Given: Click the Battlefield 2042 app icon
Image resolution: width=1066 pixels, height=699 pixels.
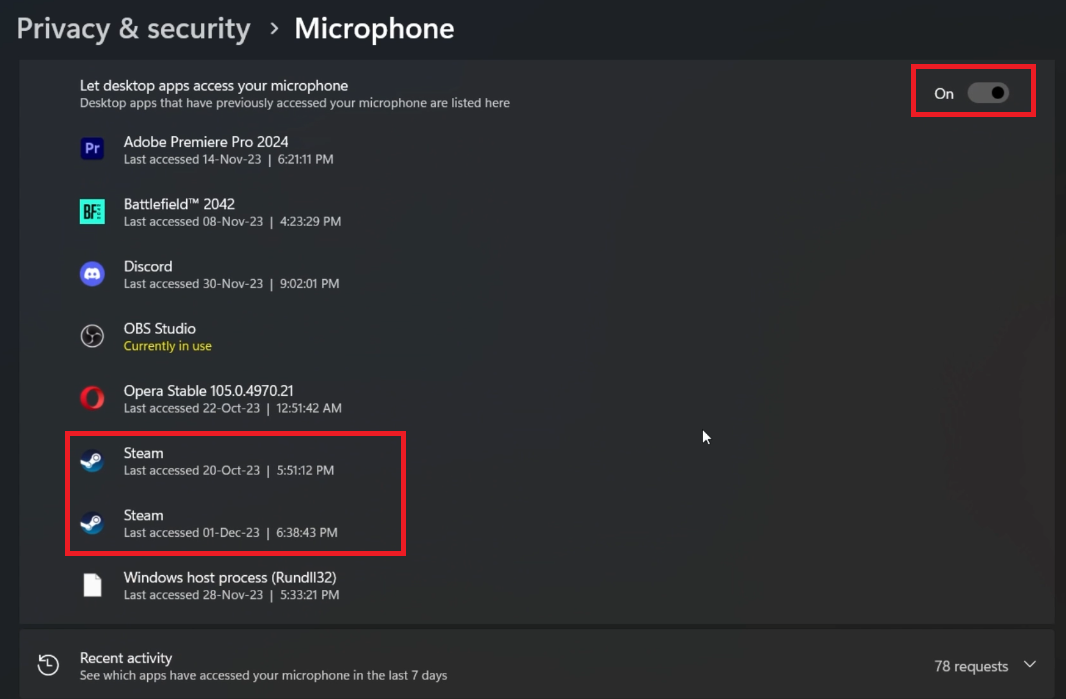Looking at the screenshot, I should point(92,211).
